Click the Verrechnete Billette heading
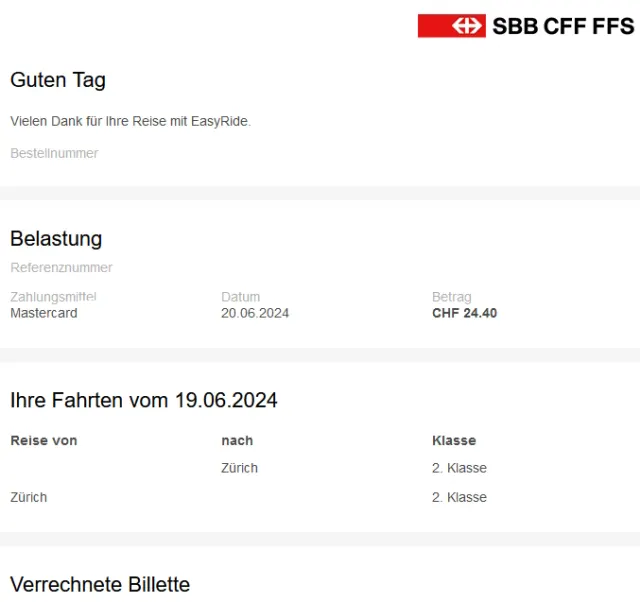This screenshot has height=602, width=640. [x=100, y=584]
